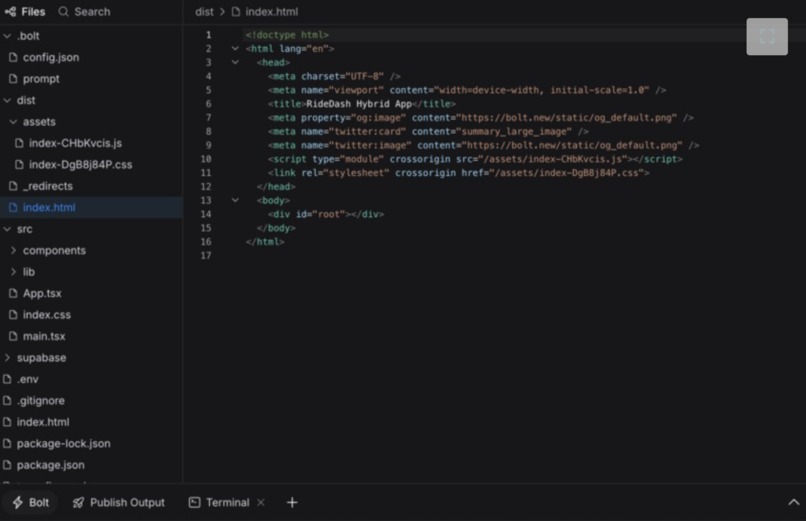Screen dimensions: 806x521
Task: Click the Files tree icon
Action: tap(10, 11)
